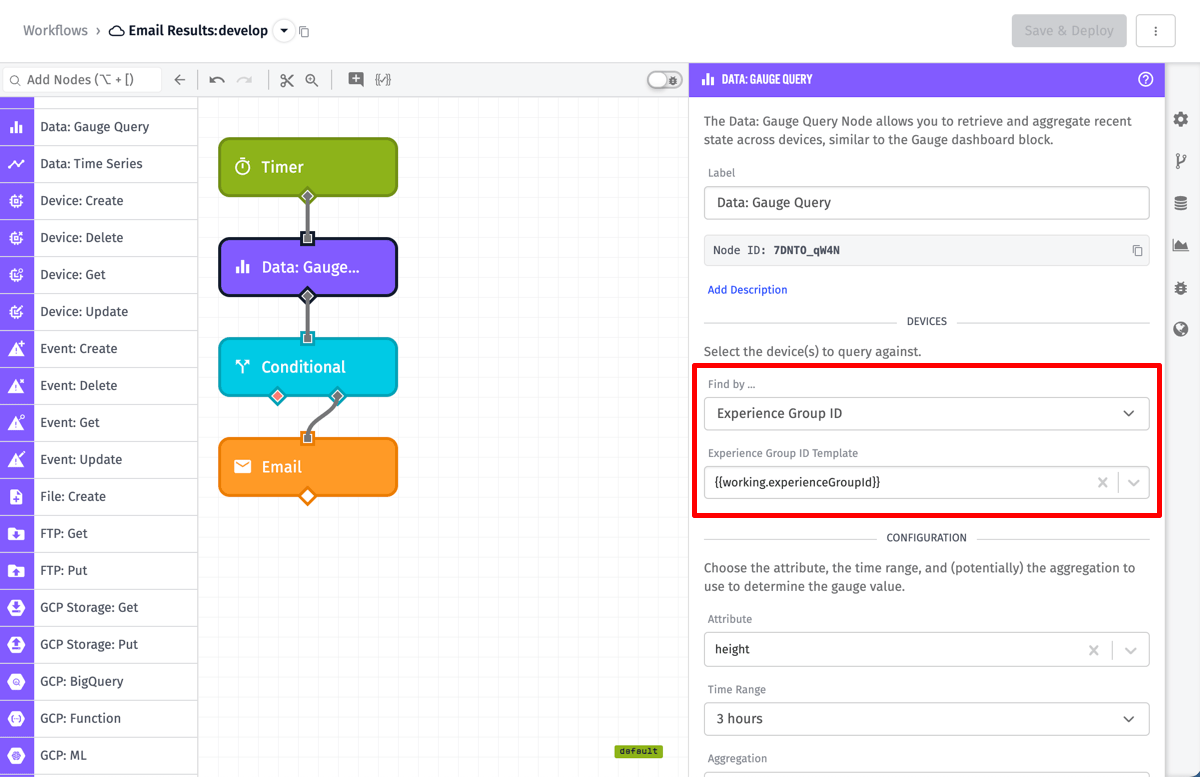The height and width of the screenshot is (777, 1200).
Task: Click the Conditional false red output
Action: pyautogui.click(x=278, y=397)
